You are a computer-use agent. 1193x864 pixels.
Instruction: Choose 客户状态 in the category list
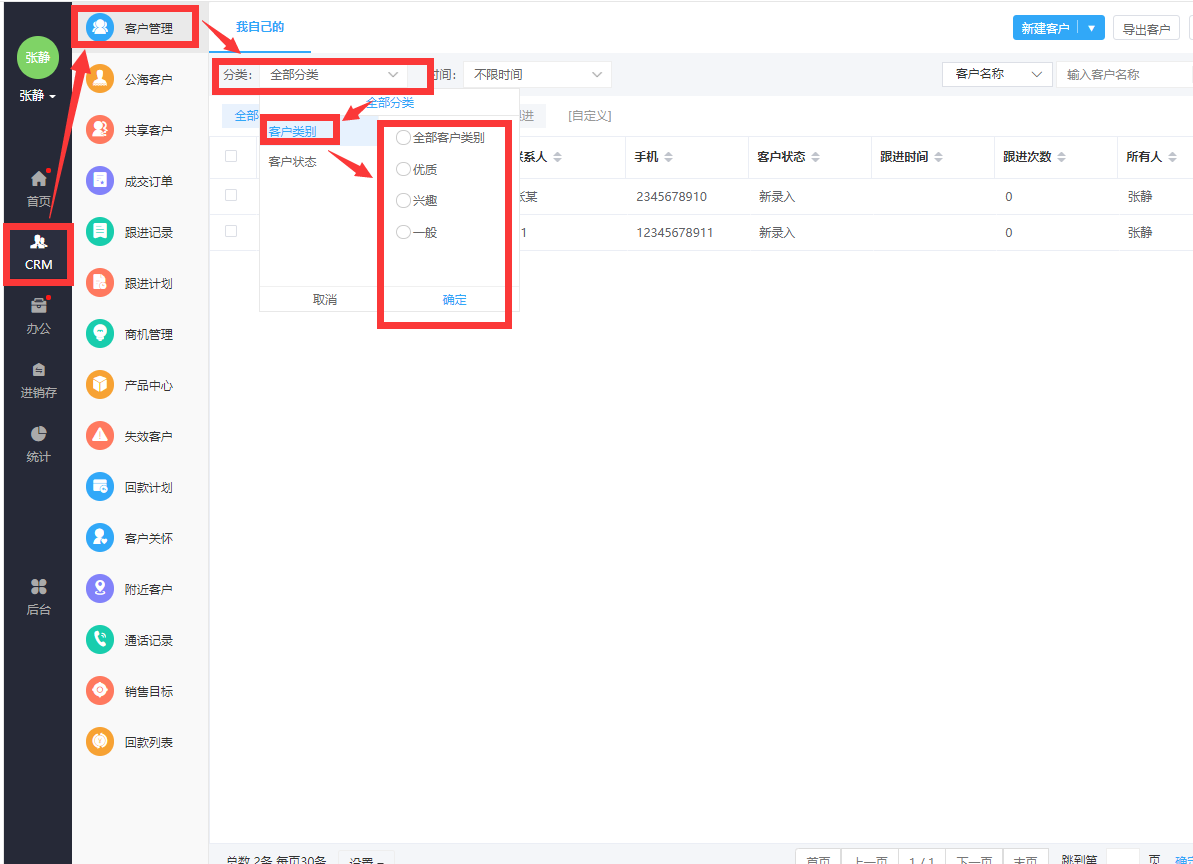click(292, 162)
